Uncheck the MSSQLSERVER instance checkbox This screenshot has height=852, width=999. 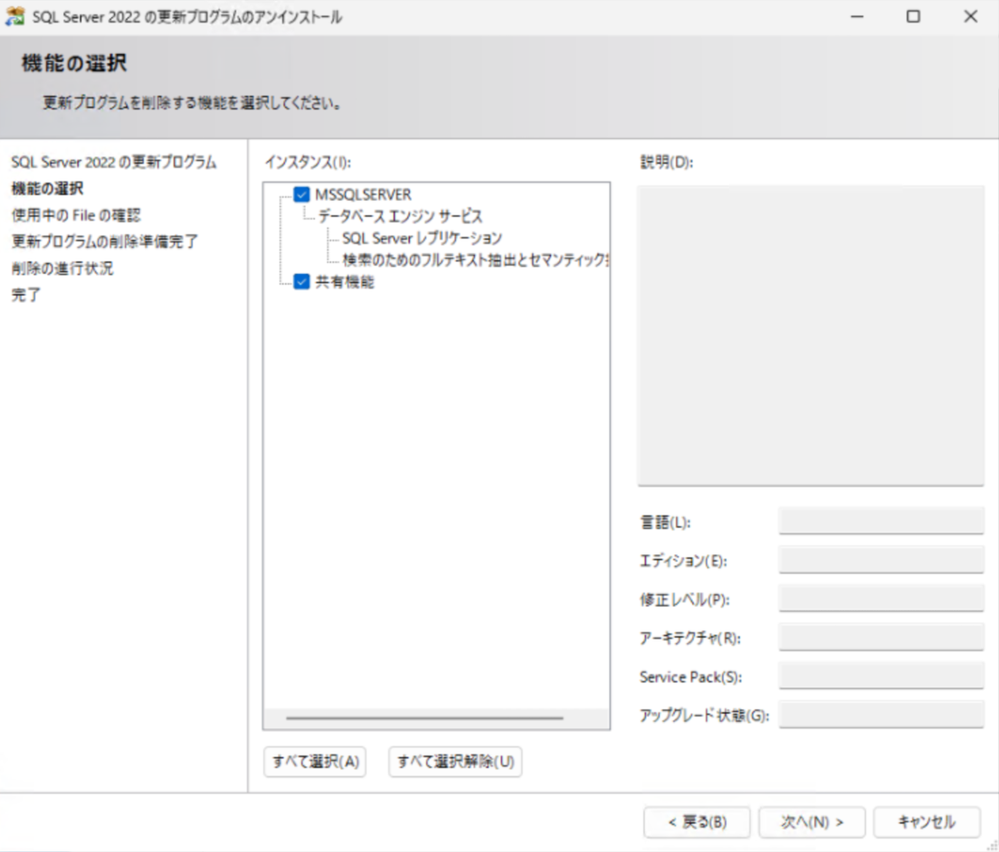pos(301,194)
